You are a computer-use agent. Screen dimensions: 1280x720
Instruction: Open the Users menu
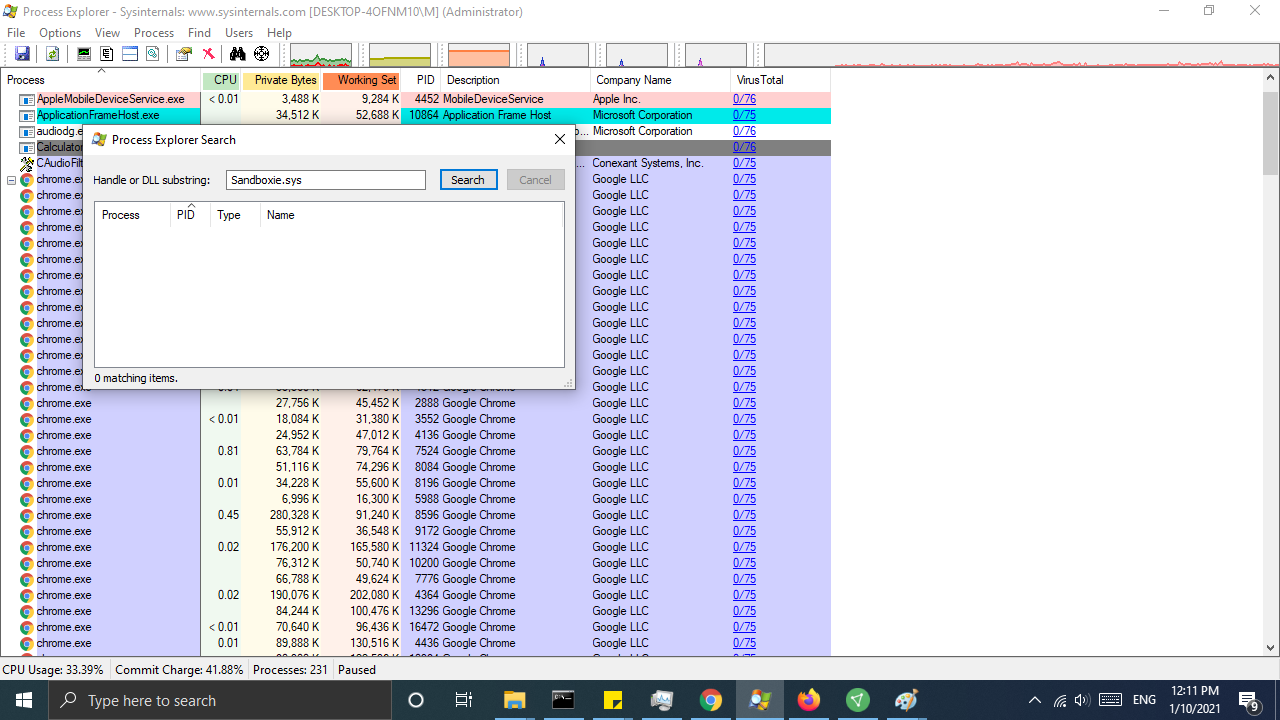(x=239, y=33)
